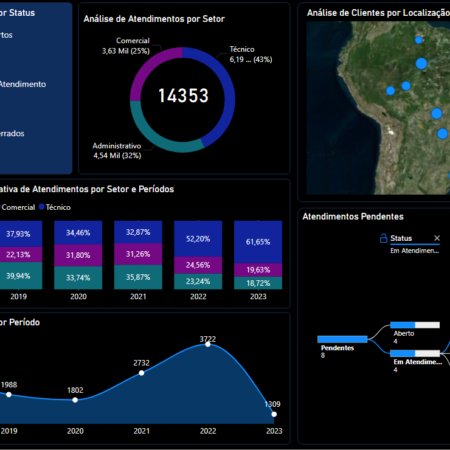Image resolution: width=450 pixels, height=450 pixels.
Task: Click the Administrativo 4,54 Mil (32%) label
Action: pyautogui.click(x=117, y=151)
